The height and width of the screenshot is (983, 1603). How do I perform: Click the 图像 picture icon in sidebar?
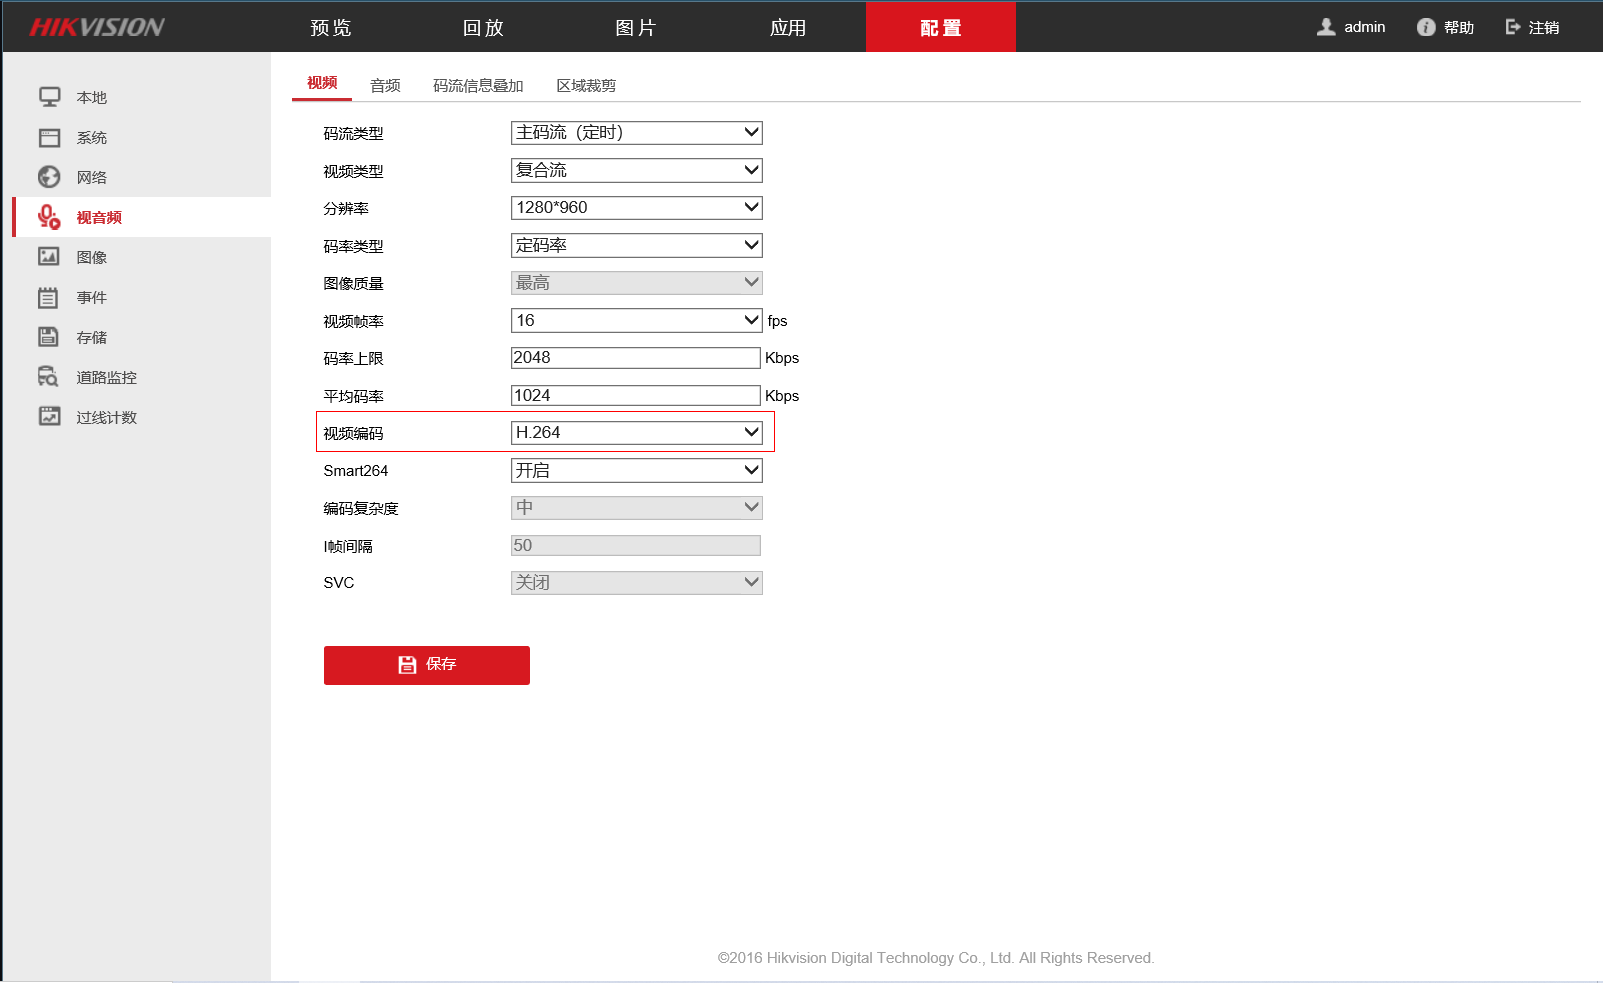(49, 257)
